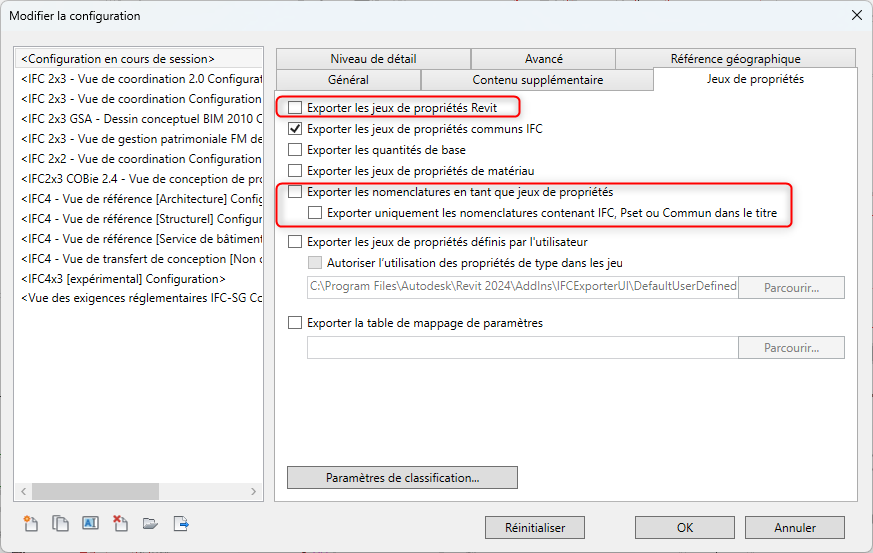Viewport: 873px width, 553px height.
Task: Click the rename configuration icon
Action: coord(90,523)
